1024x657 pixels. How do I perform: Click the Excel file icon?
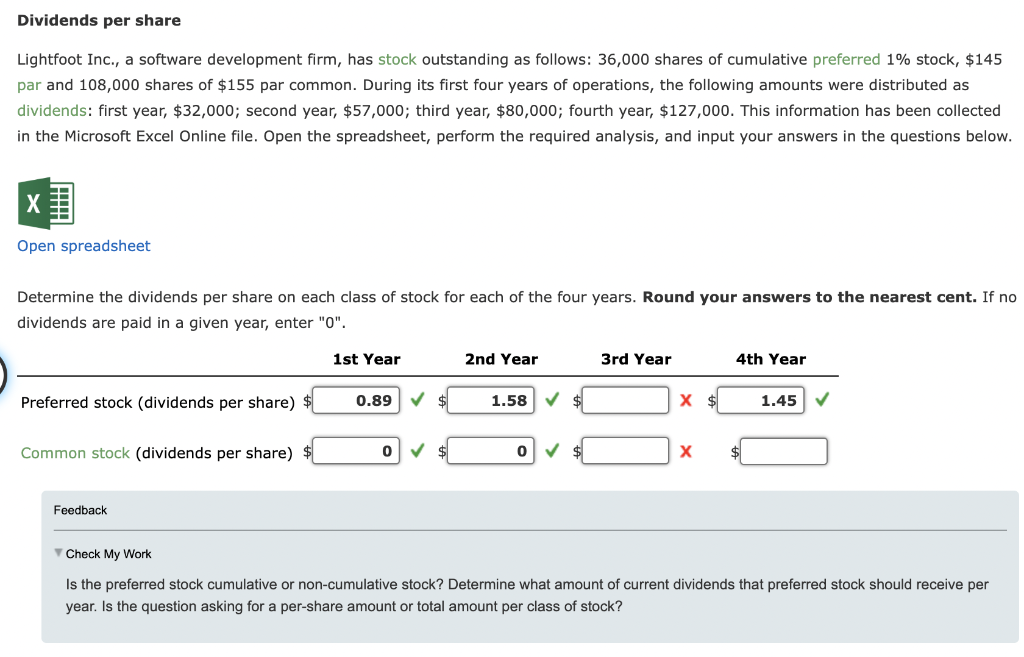pos(46,203)
